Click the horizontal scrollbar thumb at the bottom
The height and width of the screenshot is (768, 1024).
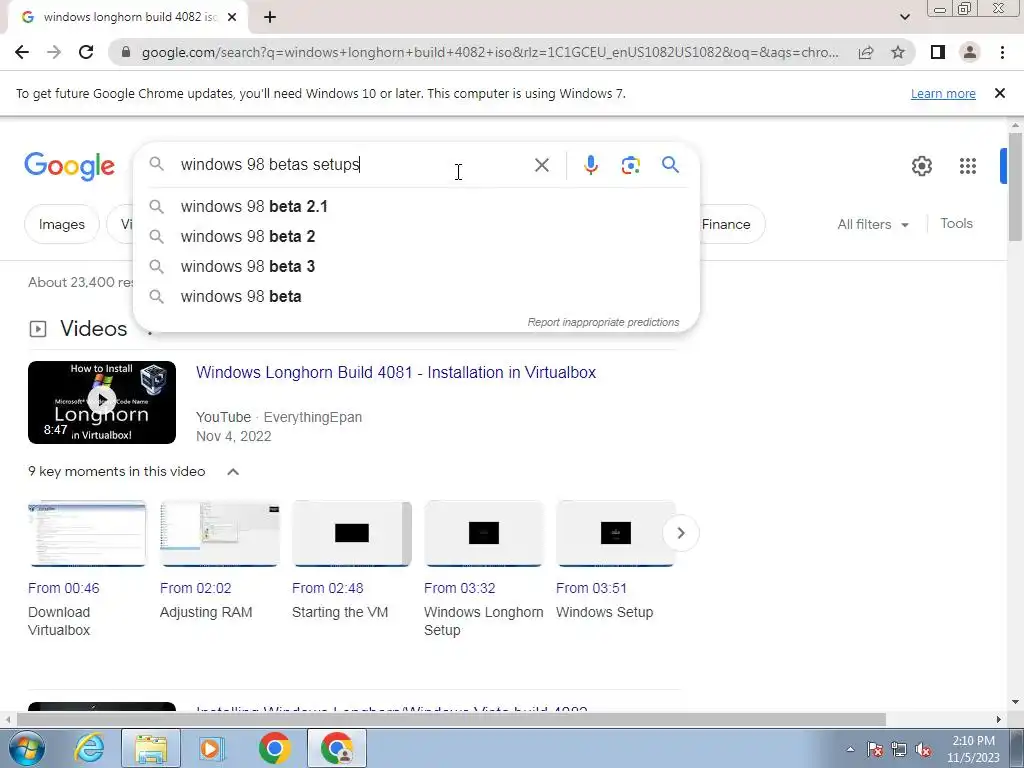[451, 719]
